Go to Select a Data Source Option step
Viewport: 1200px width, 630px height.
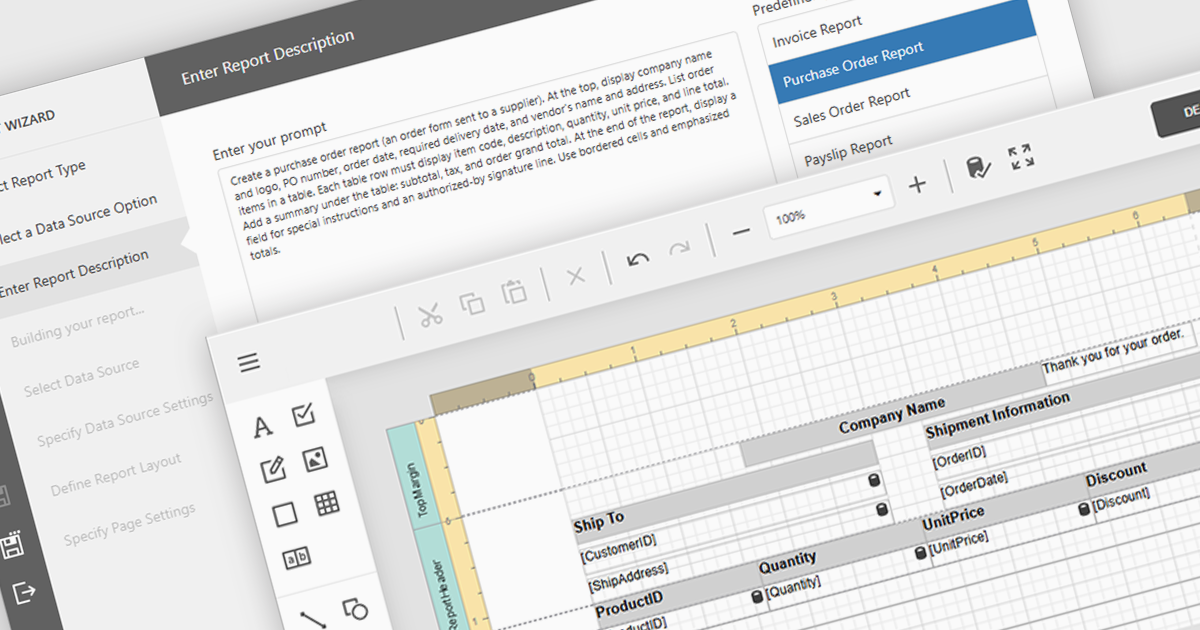(78, 220)
